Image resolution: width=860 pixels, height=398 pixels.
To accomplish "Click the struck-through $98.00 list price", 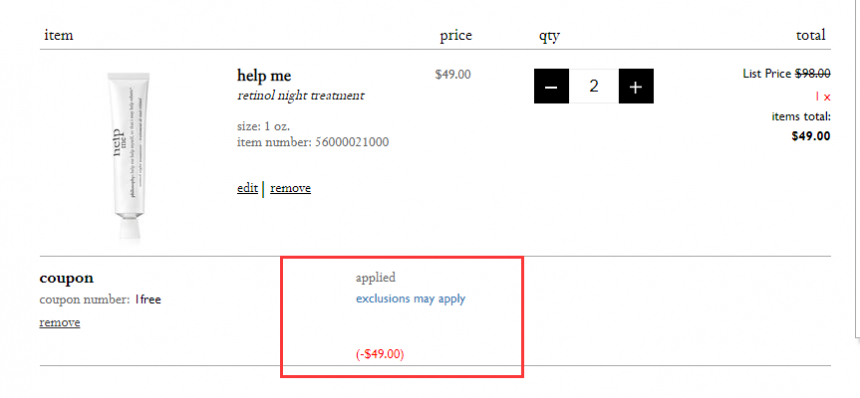I will pos(813,73).
